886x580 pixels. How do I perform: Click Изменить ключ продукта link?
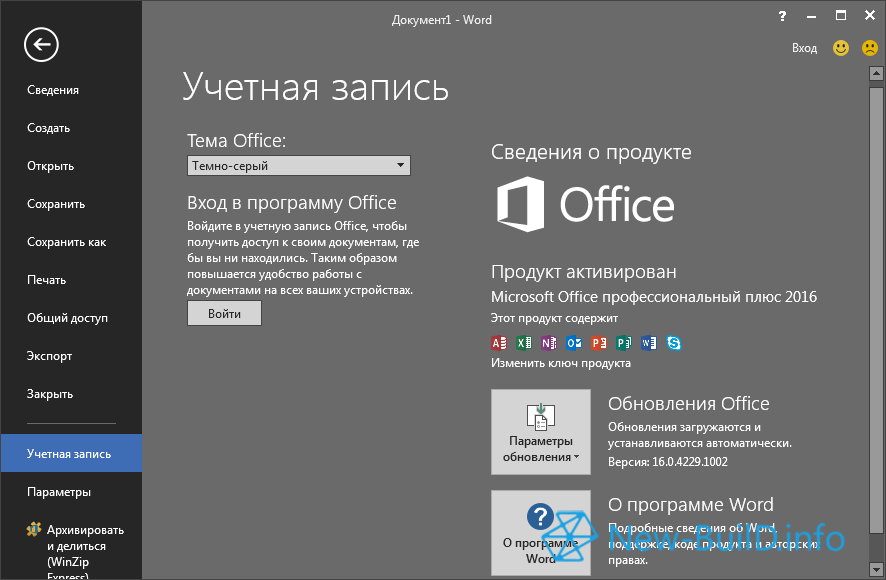point(561,363)
